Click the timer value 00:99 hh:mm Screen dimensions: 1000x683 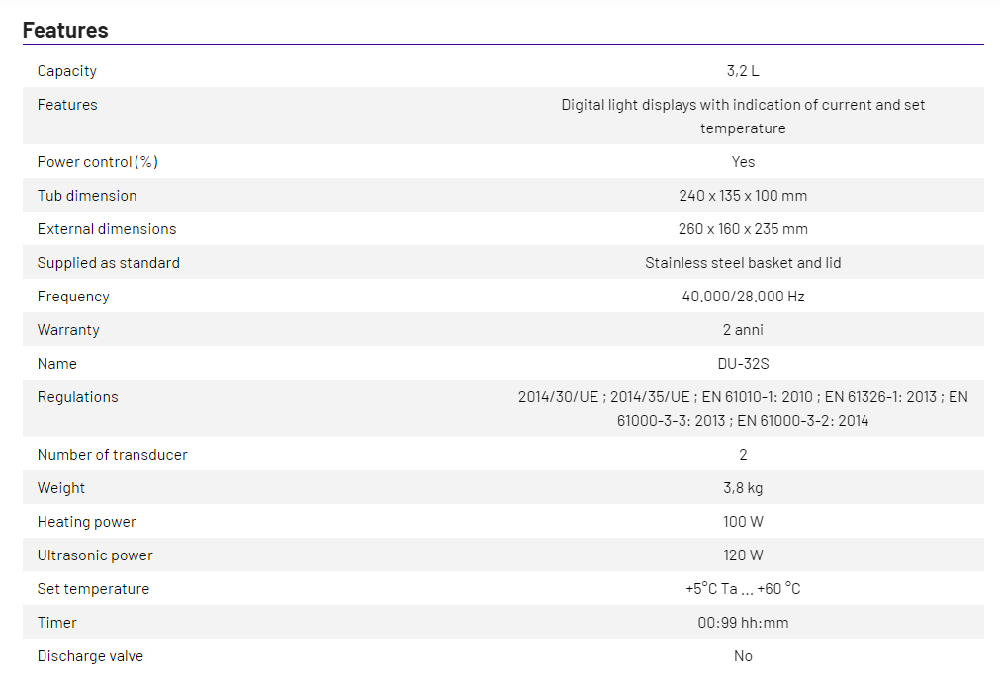point(742,623)
